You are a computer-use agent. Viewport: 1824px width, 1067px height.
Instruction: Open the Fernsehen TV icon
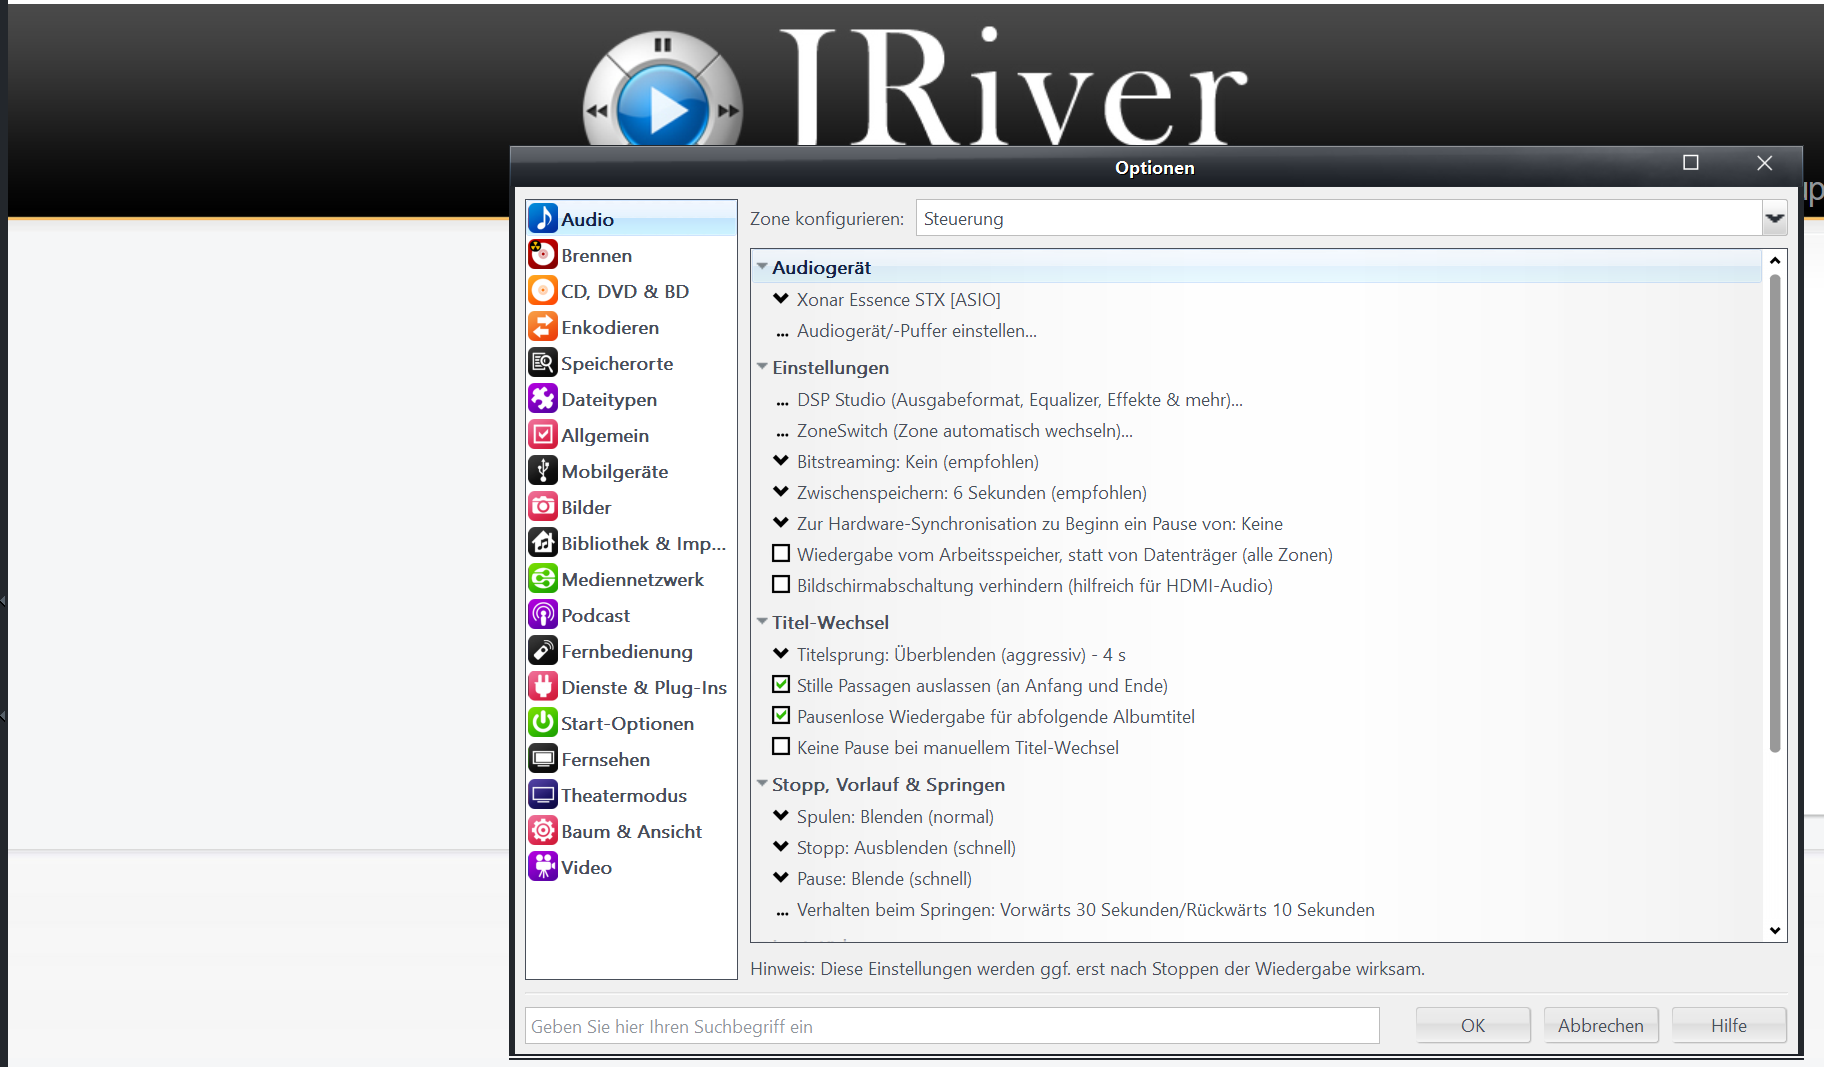543,758
